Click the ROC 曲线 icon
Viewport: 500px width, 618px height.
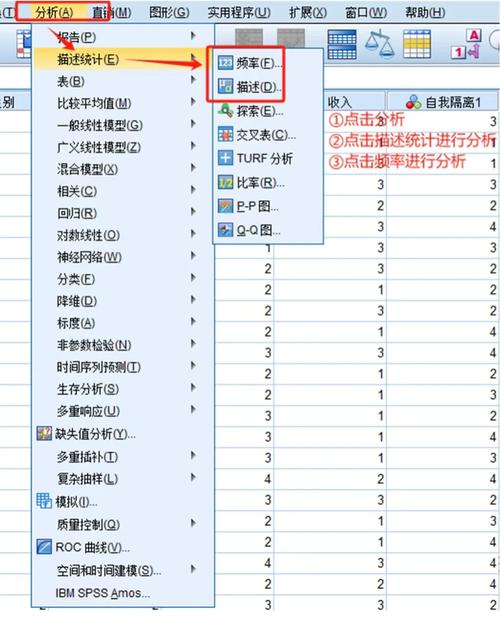click(44, 547)
